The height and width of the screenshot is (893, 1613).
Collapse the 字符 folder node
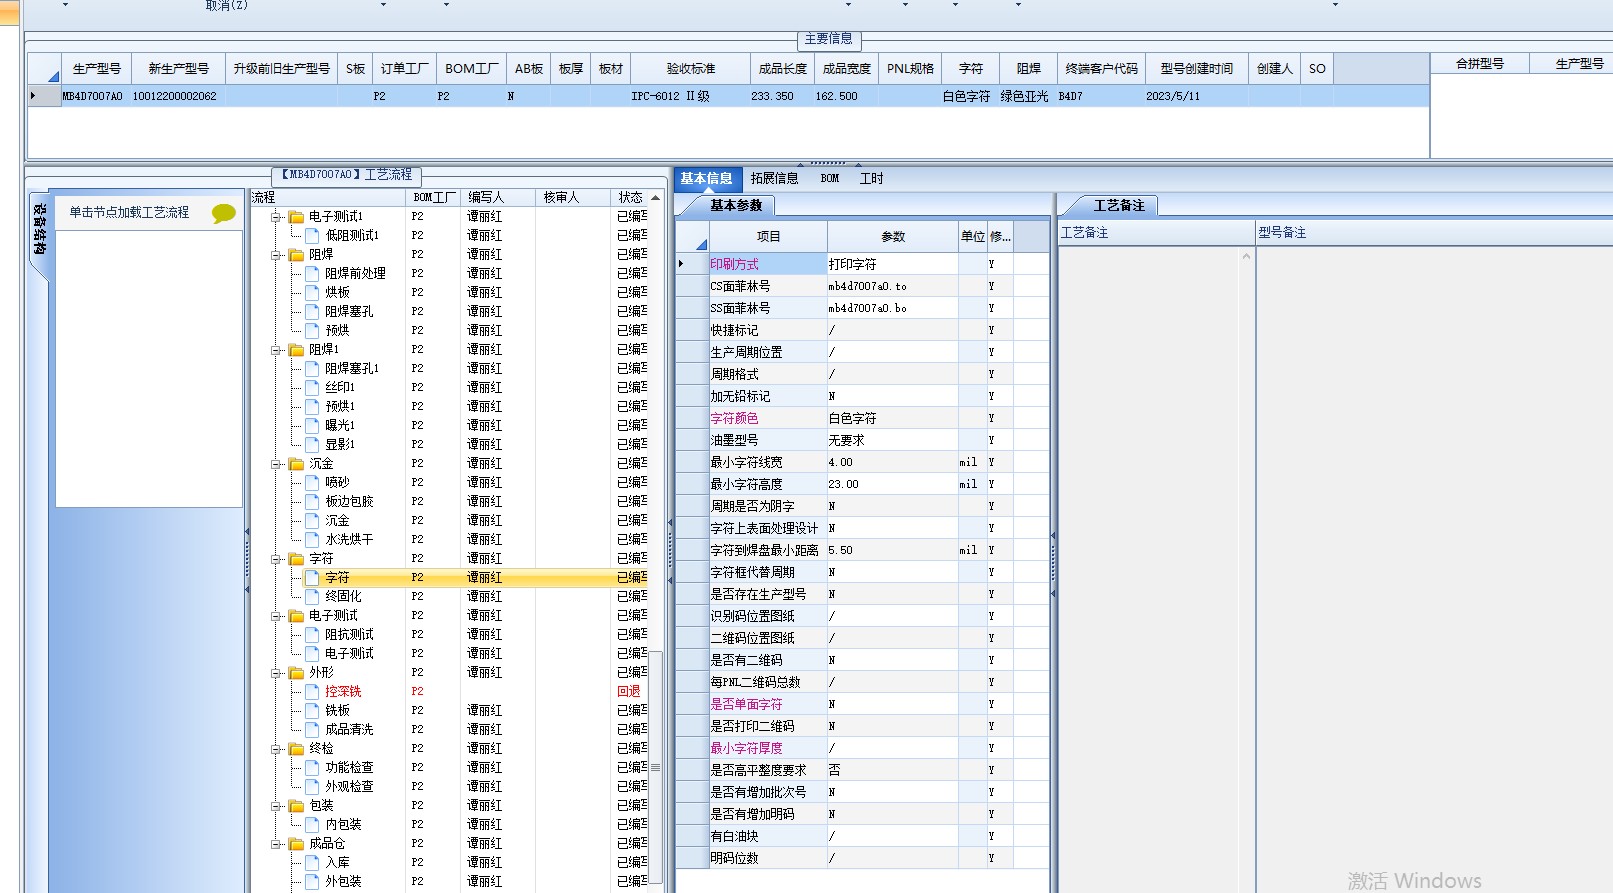point(276,559)
